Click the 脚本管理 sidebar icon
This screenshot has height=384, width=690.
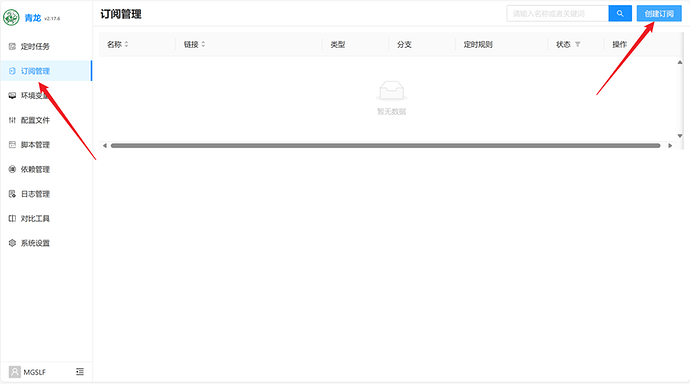tap(12, 145)
